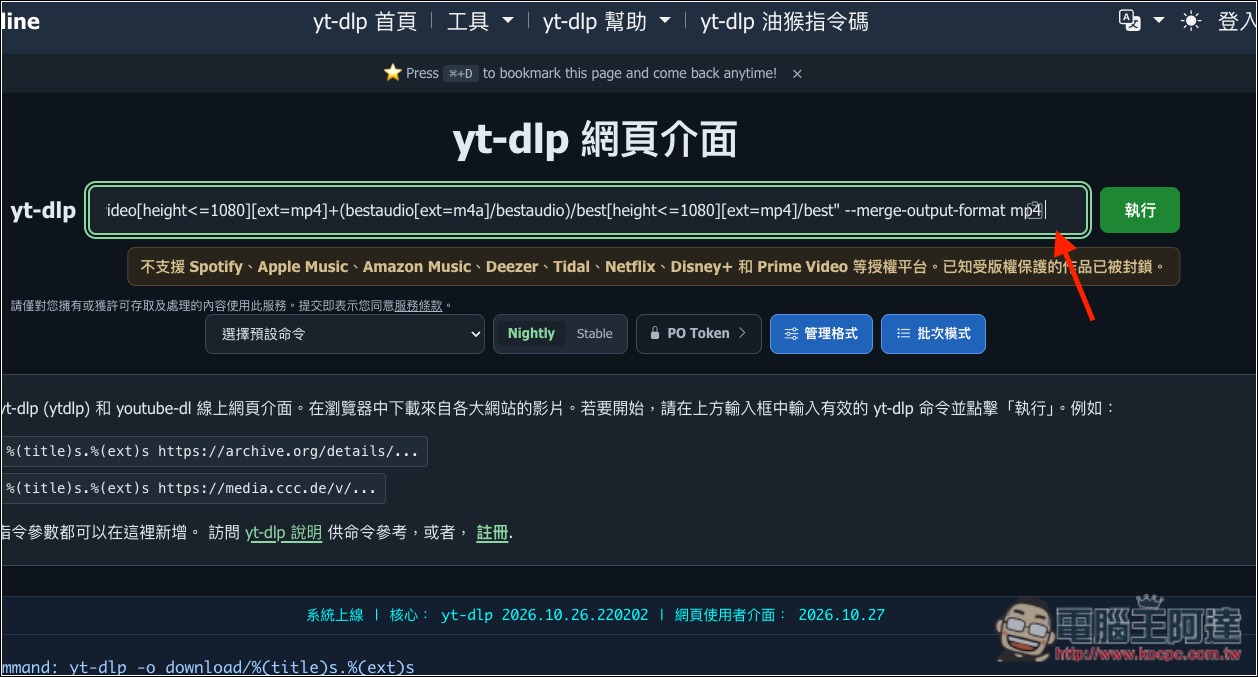The width and height of the screenshot is (1258, 677).
Task: Open the PO Token button
Action: [698, 334]
